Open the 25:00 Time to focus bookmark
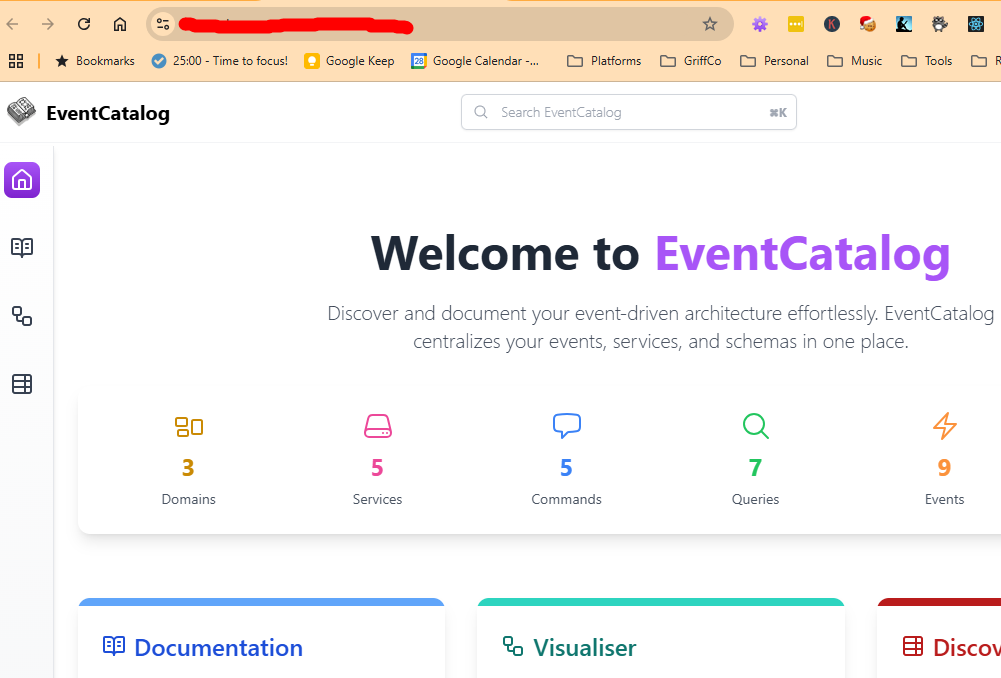Screen dimensions: 1001x678 click(x=220, y=61)
